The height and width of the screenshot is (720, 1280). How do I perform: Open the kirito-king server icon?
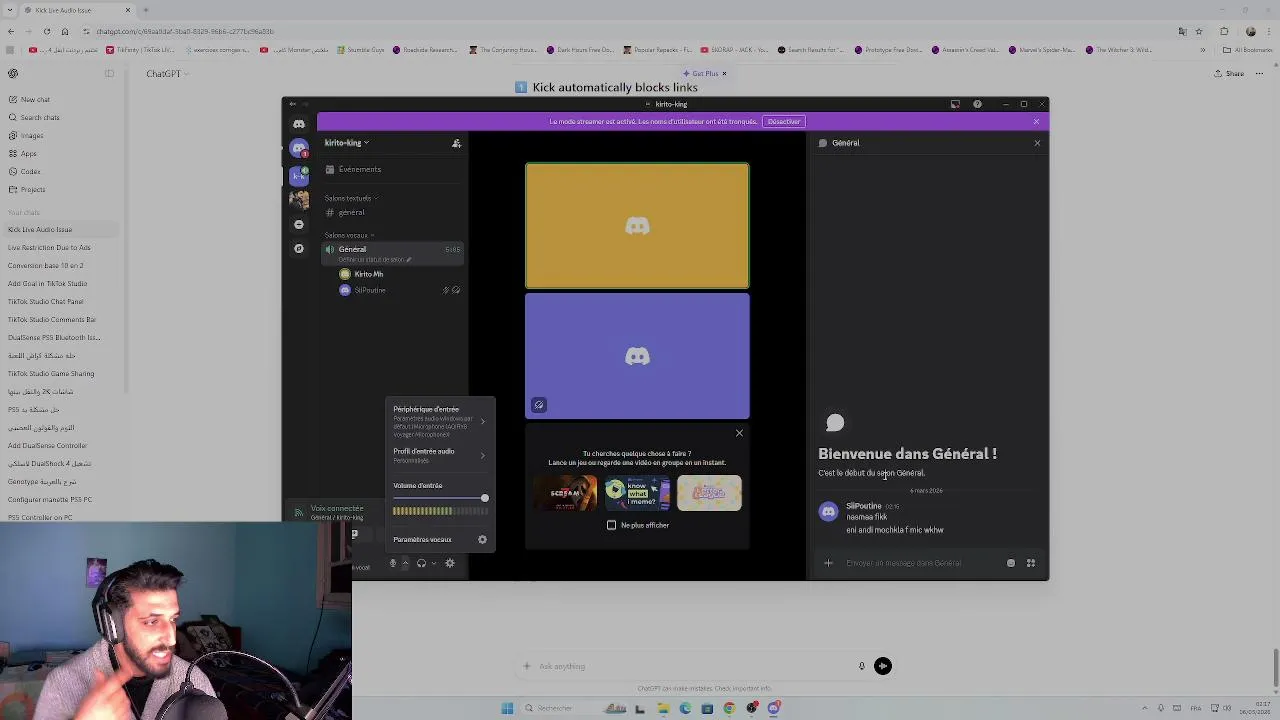tap(298, 175)
